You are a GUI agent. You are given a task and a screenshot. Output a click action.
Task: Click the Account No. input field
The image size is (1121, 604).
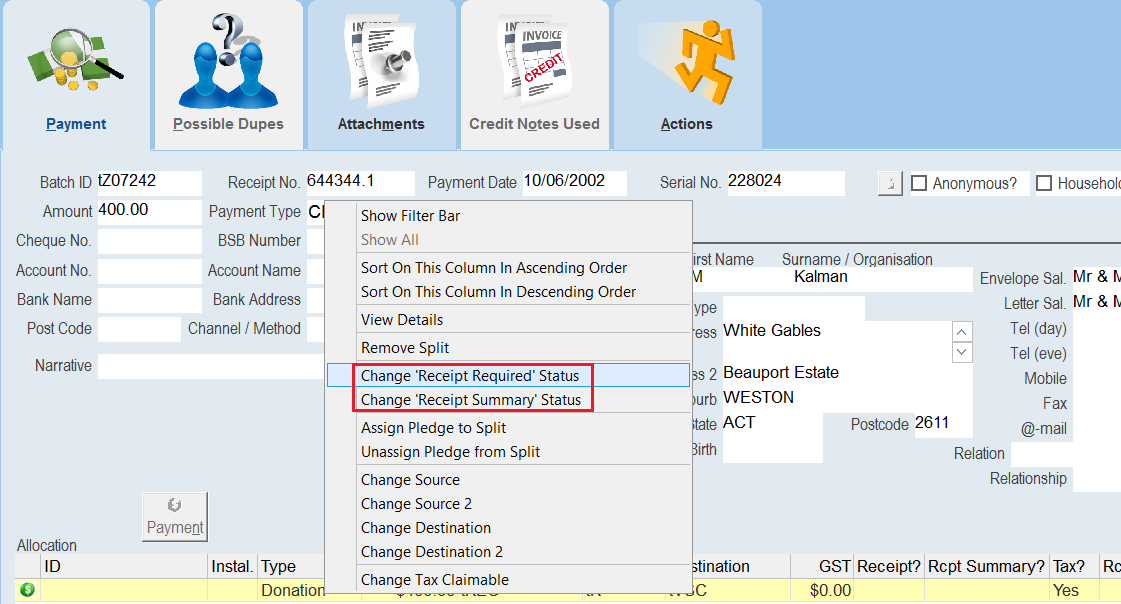149,271
